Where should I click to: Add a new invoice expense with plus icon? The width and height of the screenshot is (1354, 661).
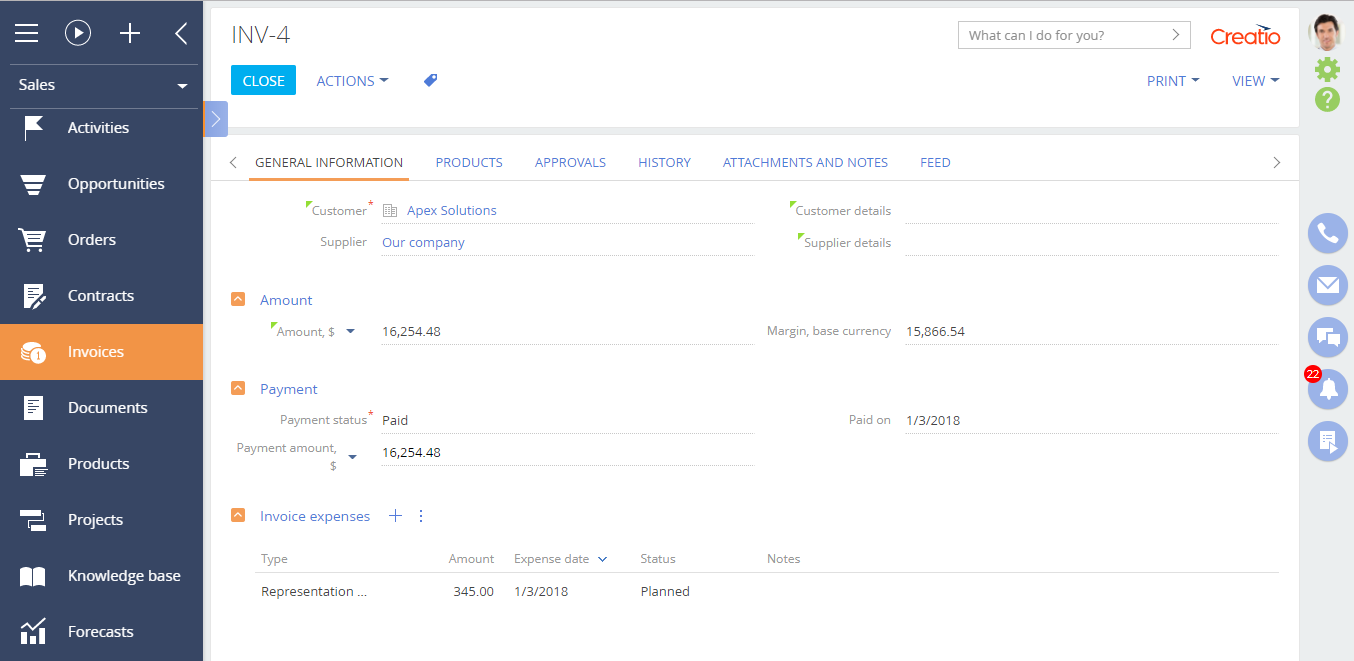(395, 516)
